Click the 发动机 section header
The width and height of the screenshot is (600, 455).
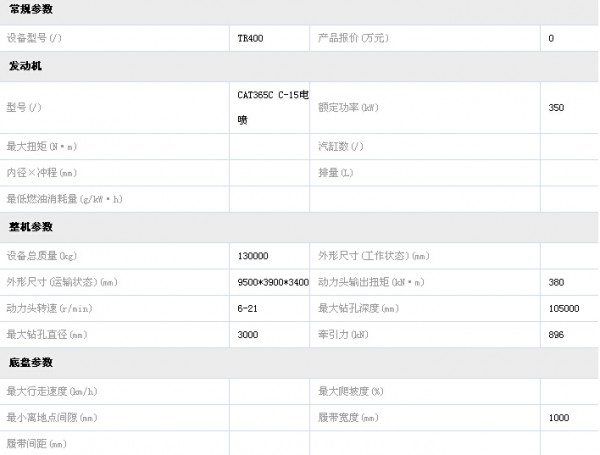tap(26, 65)
